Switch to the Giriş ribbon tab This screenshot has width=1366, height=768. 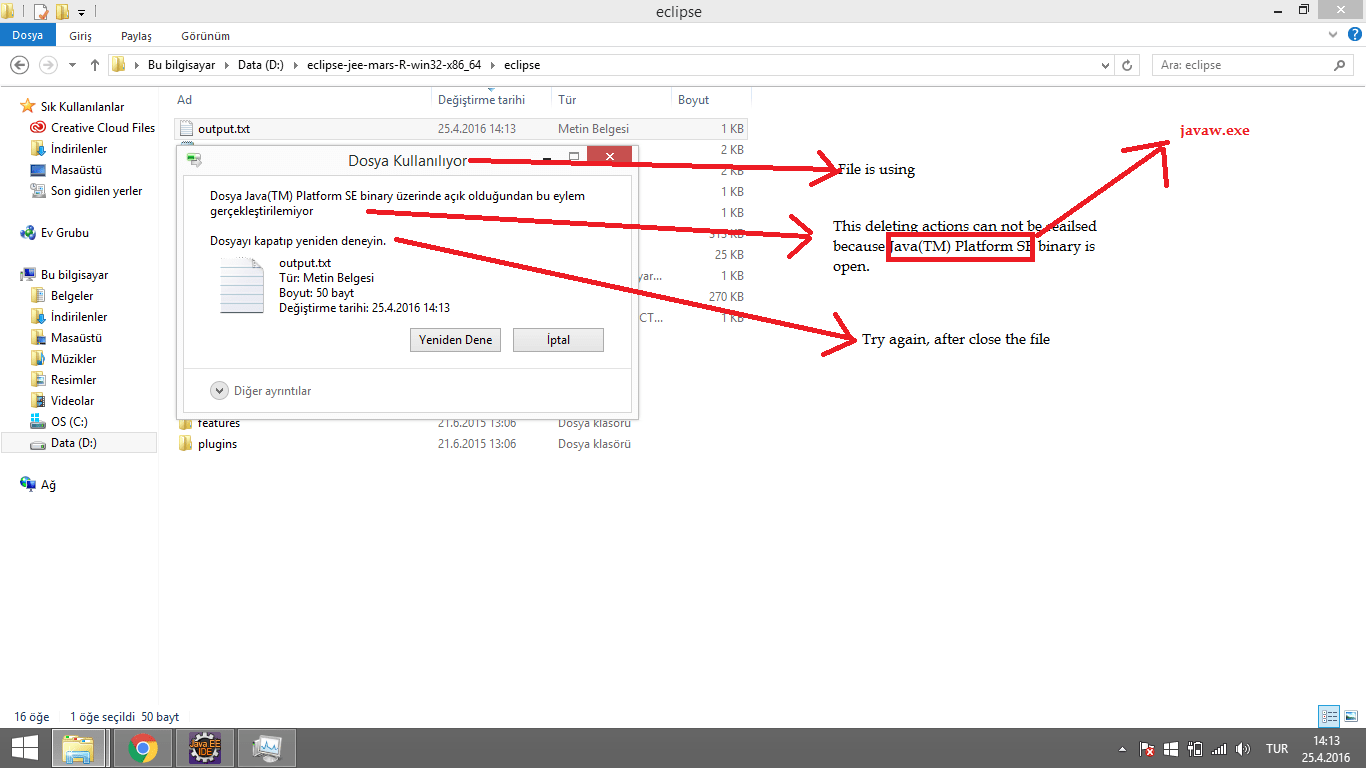point(81,35)
